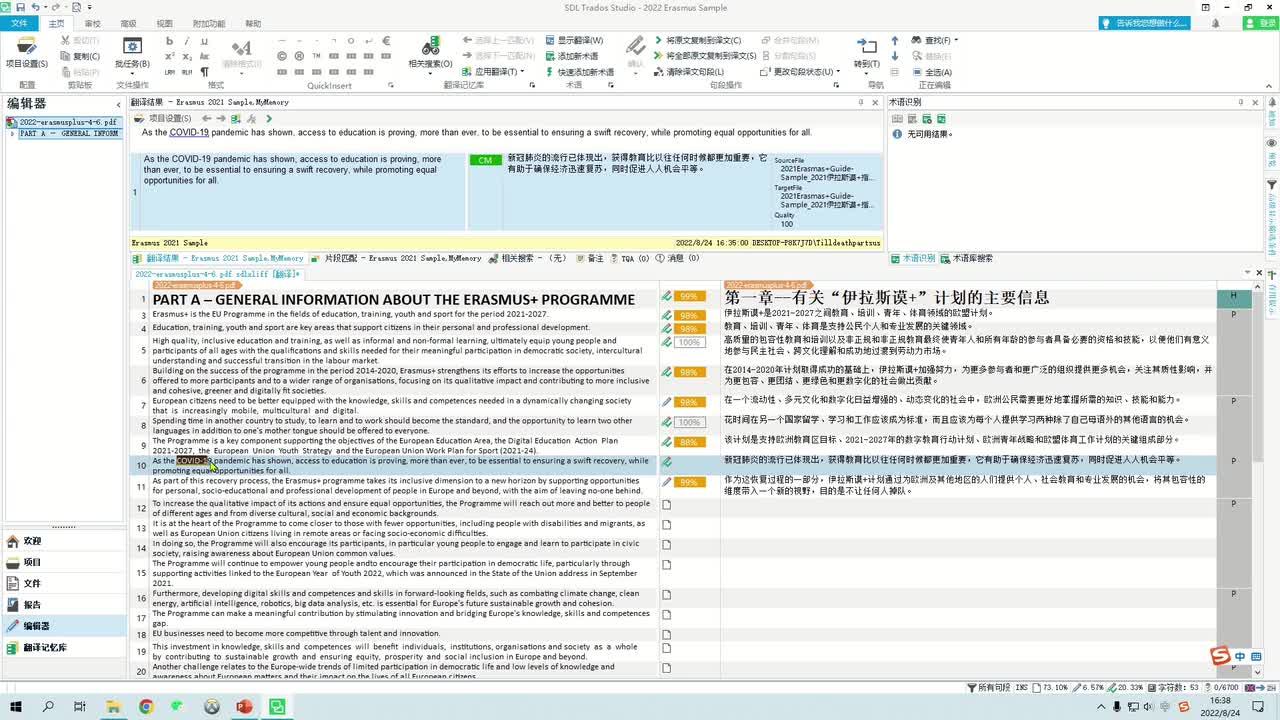Copy source to target (C)

(697, 40)
